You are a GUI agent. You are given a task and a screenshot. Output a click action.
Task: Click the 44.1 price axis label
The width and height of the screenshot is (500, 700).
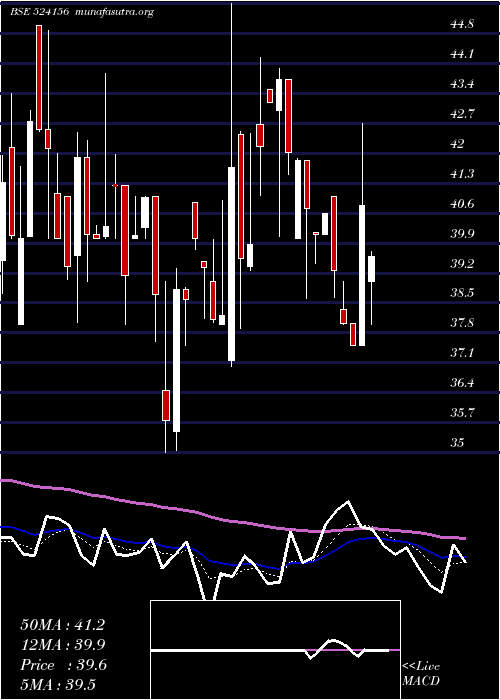click(x=462, y=54)
